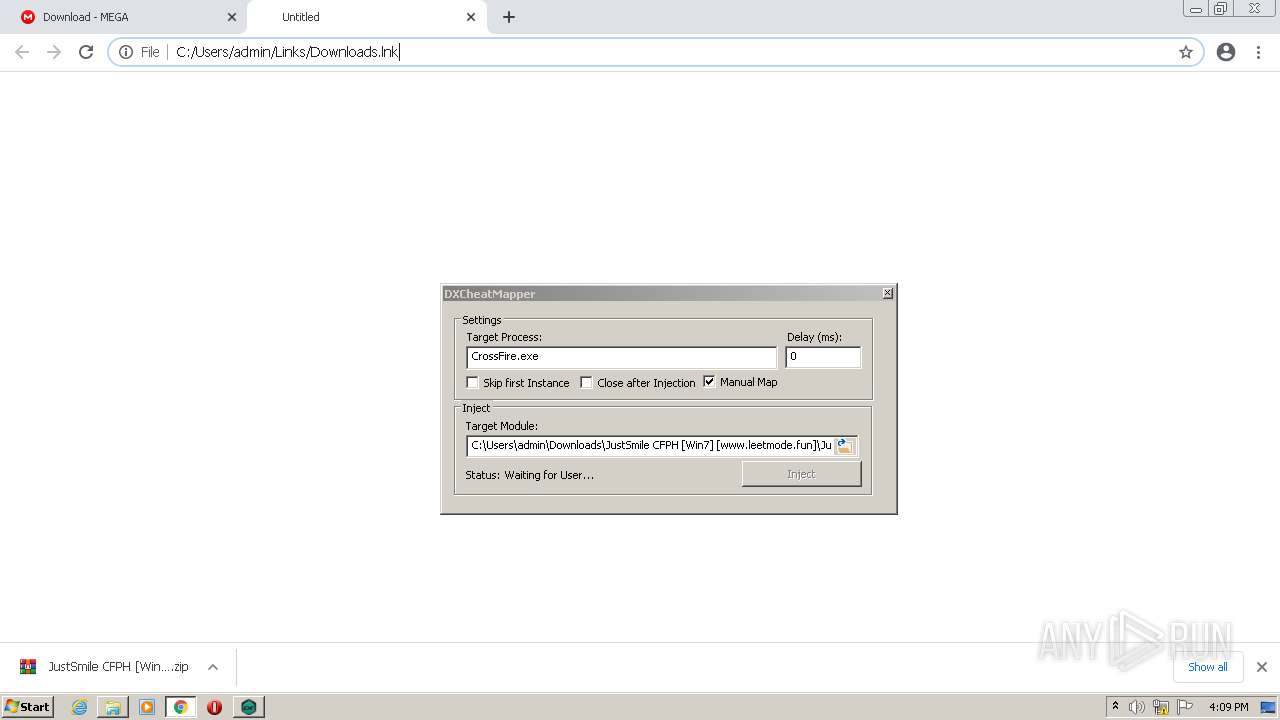Open a new browser tab
Screen dimensions: 1280x720
[509, 17]
